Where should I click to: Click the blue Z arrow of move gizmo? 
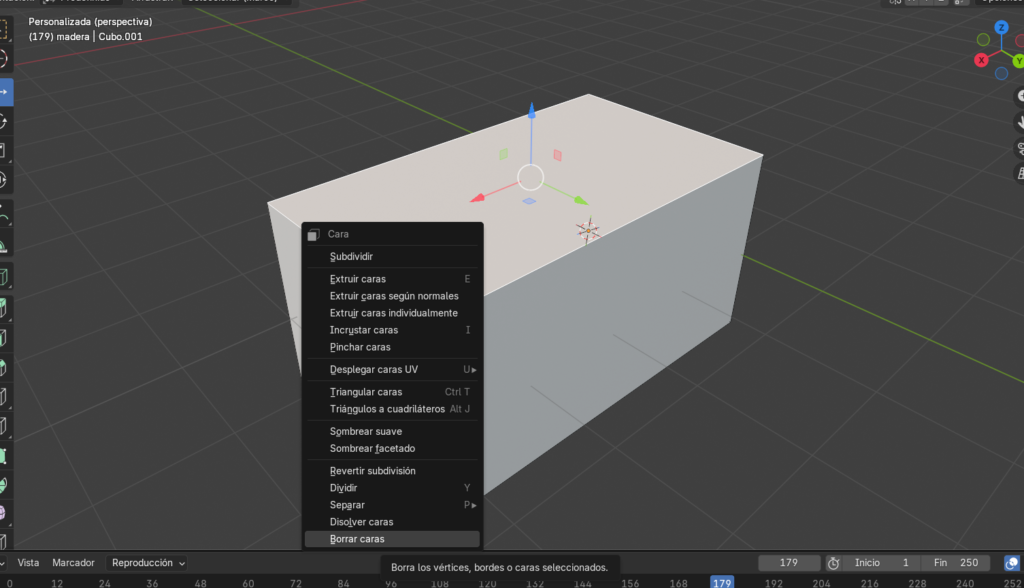pos(532,111)
